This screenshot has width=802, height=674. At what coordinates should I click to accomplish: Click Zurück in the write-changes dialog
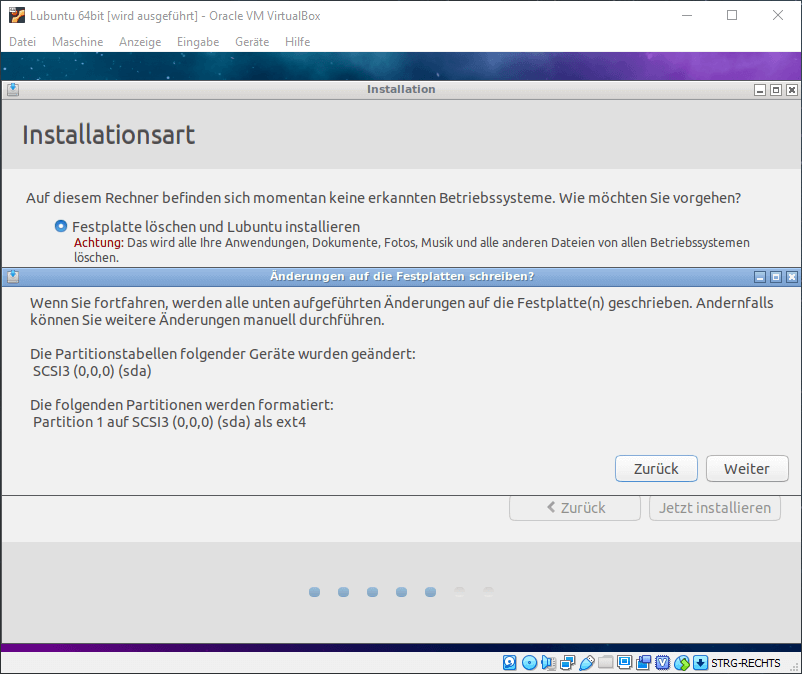coord(656,468)
